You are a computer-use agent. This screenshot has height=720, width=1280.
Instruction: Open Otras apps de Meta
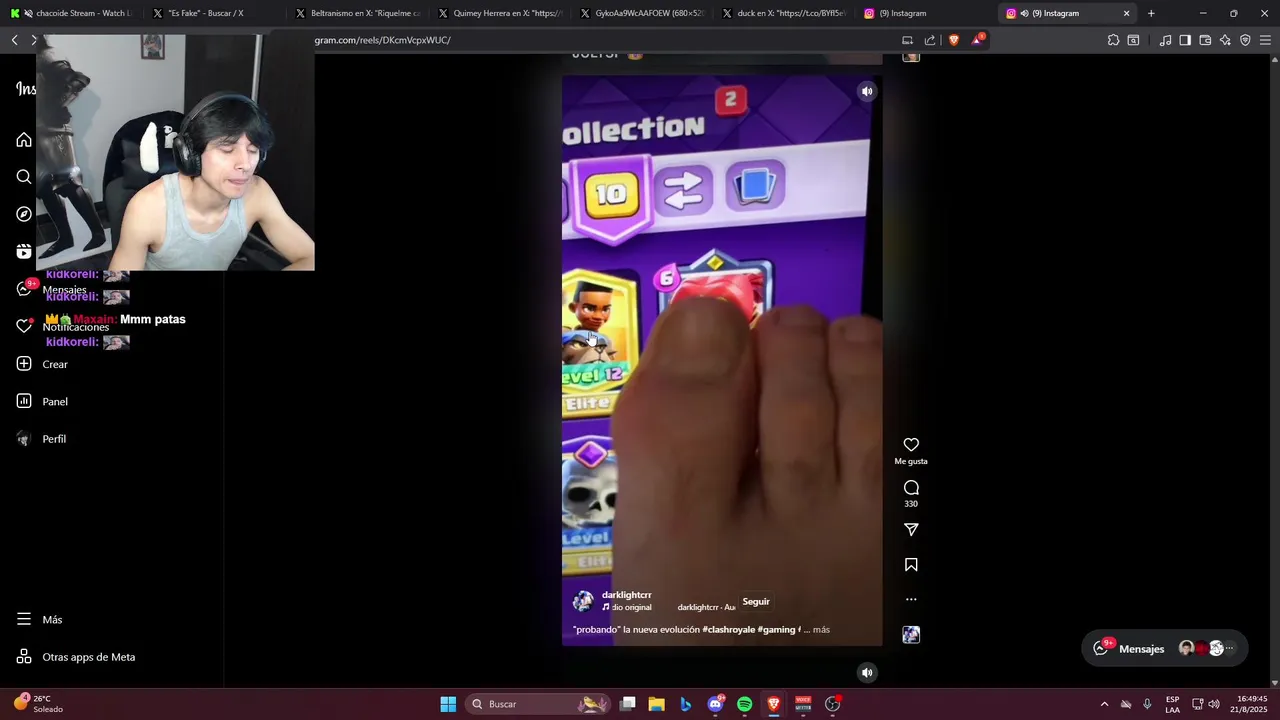[x=76, y=657]
